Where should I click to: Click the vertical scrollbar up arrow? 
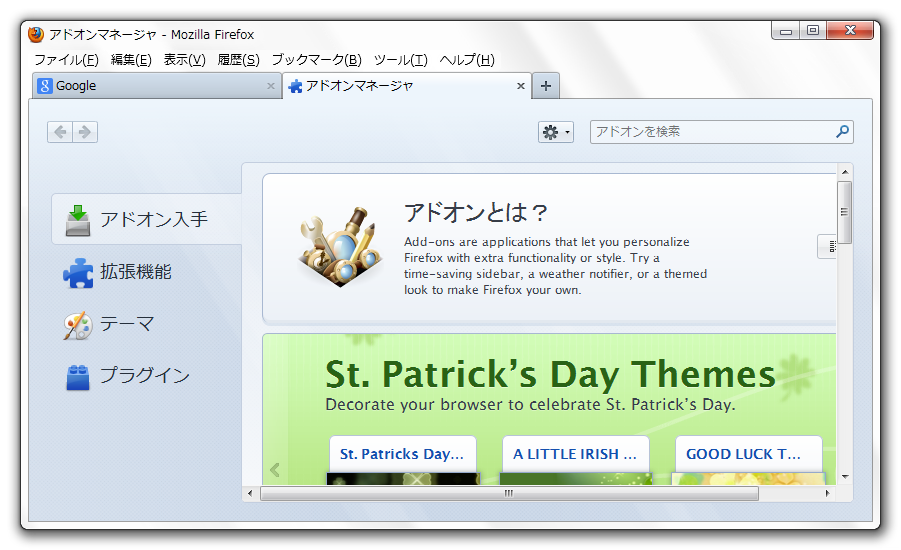[x=845, y=172]
